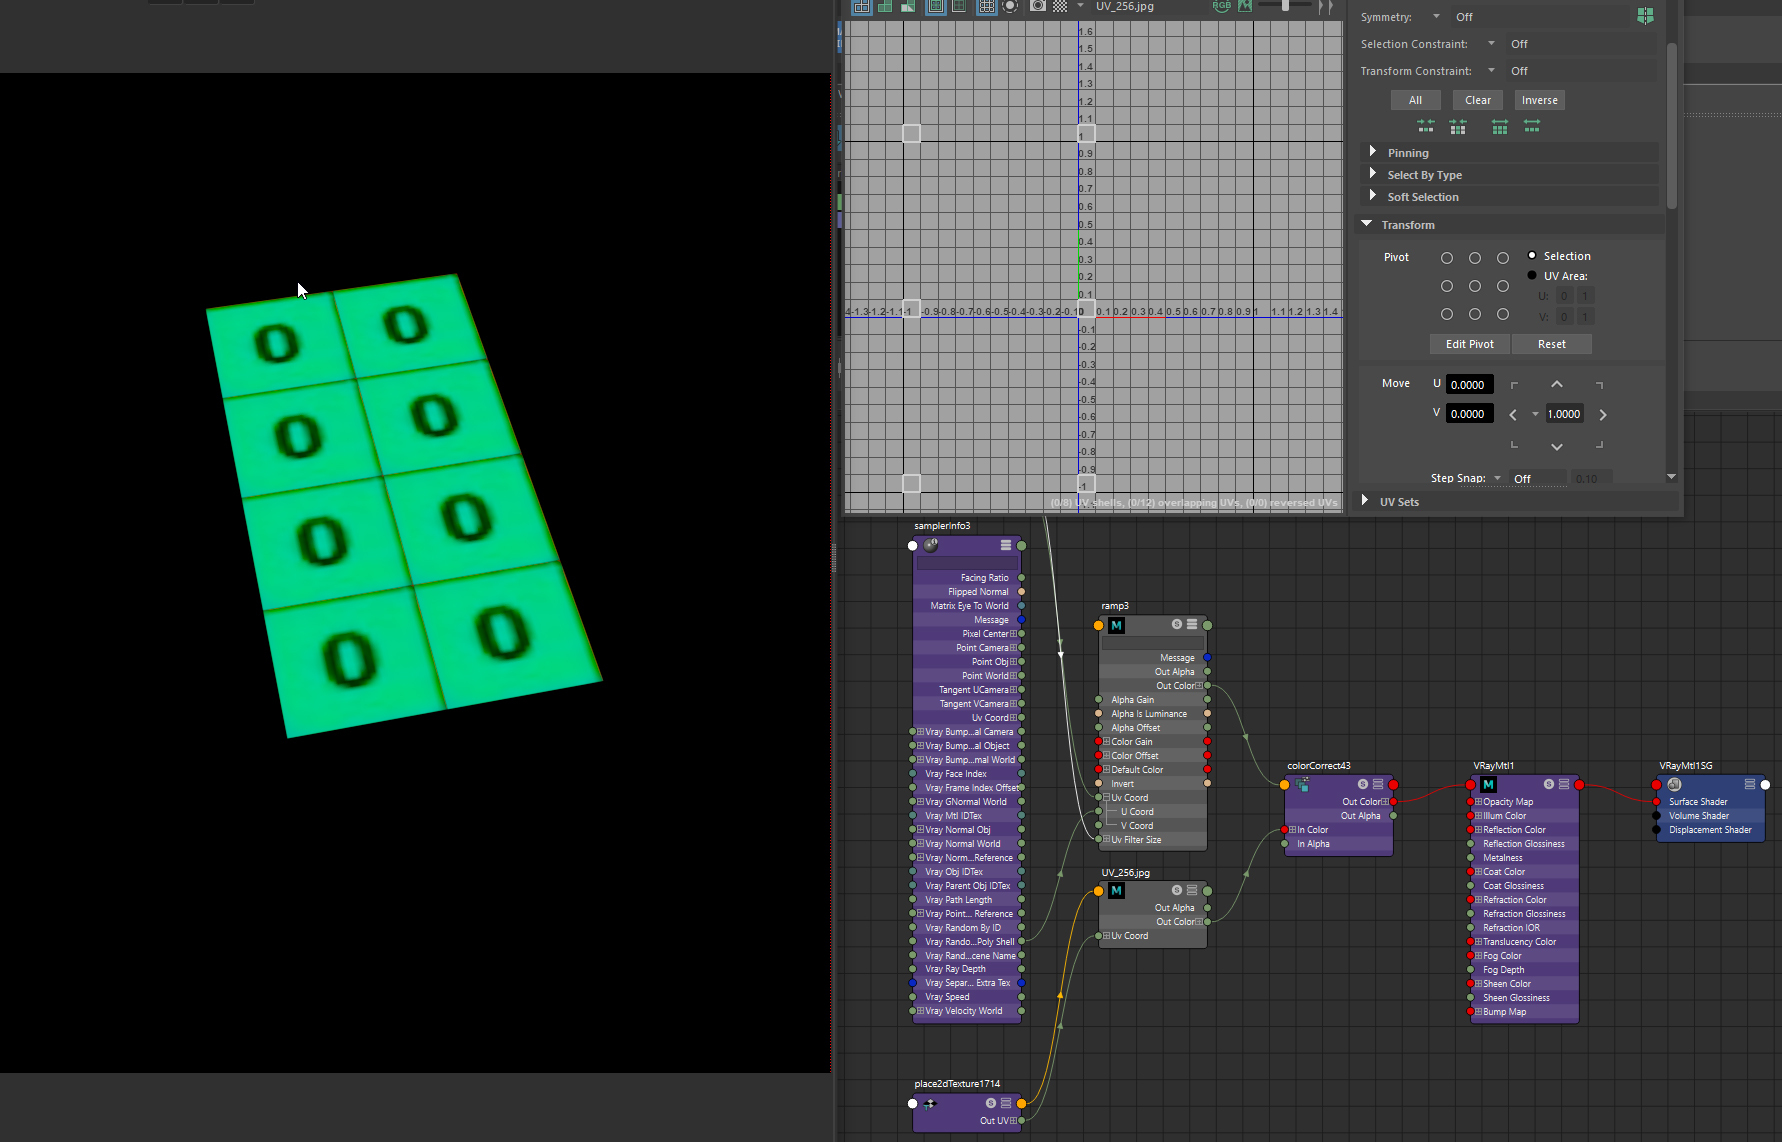Open the Transform Constraint dropdown arrow
Image resolution: width=1782 pixels, height=1142 pixels.
click(1491, 70)
